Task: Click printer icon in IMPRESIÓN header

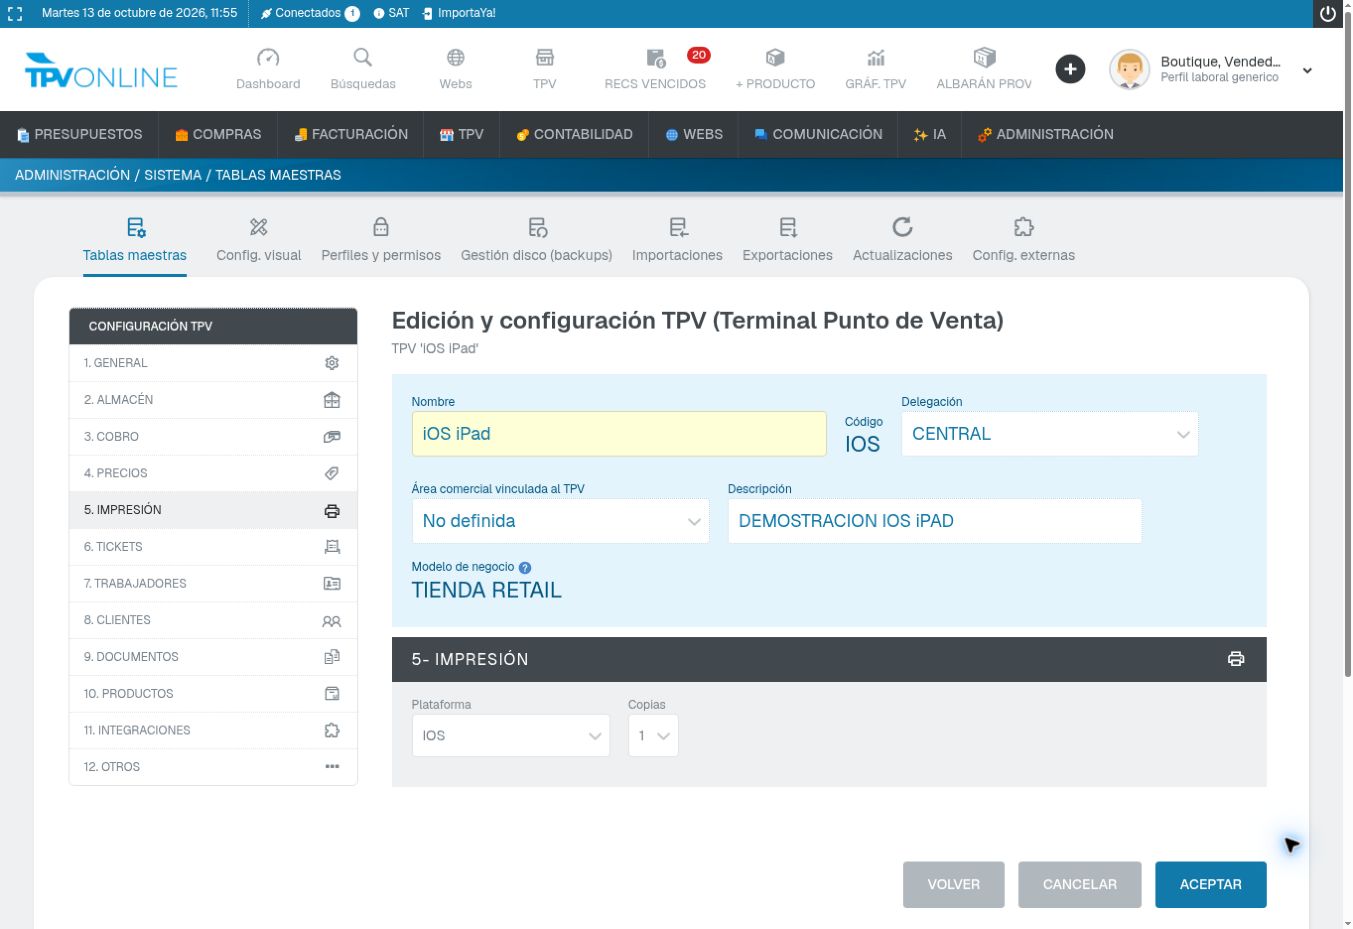Action: 1236,659
